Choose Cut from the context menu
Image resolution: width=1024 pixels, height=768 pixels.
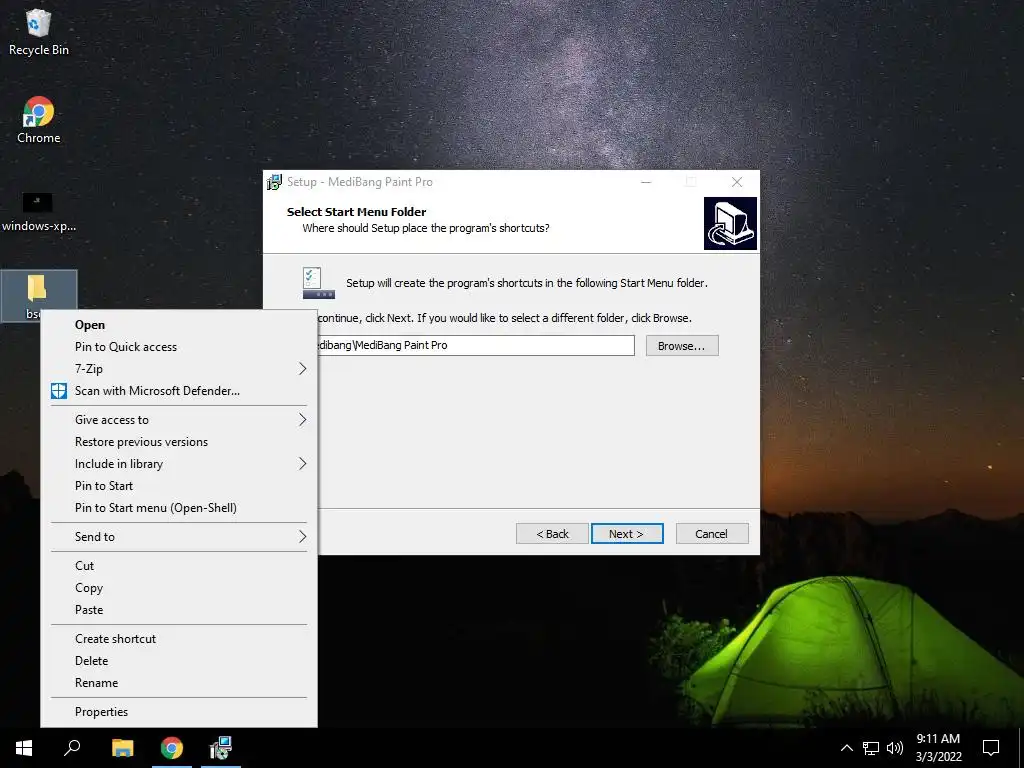179,566
